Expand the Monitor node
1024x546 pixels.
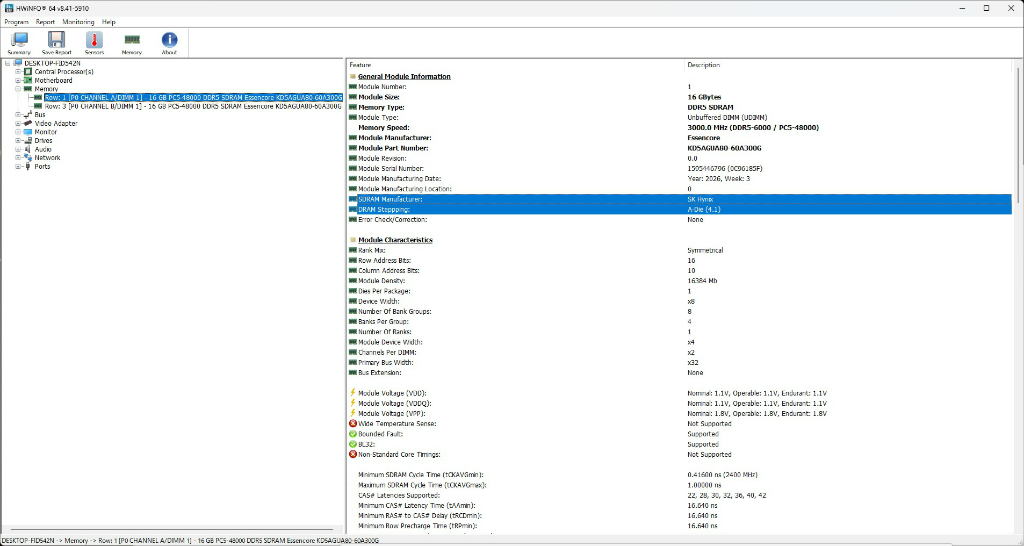pyautogui.click(x=18, y=132)
